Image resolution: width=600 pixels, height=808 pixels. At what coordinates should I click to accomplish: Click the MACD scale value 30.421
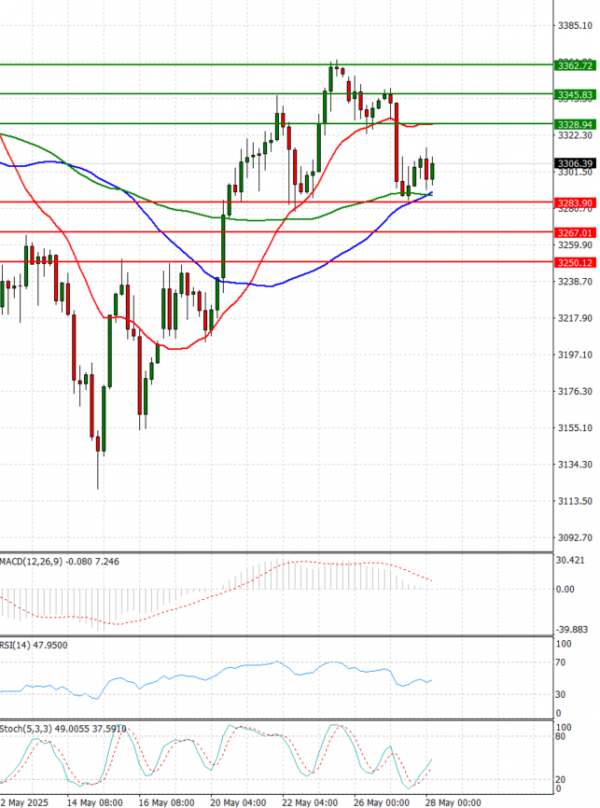click(x=570, y=560)
